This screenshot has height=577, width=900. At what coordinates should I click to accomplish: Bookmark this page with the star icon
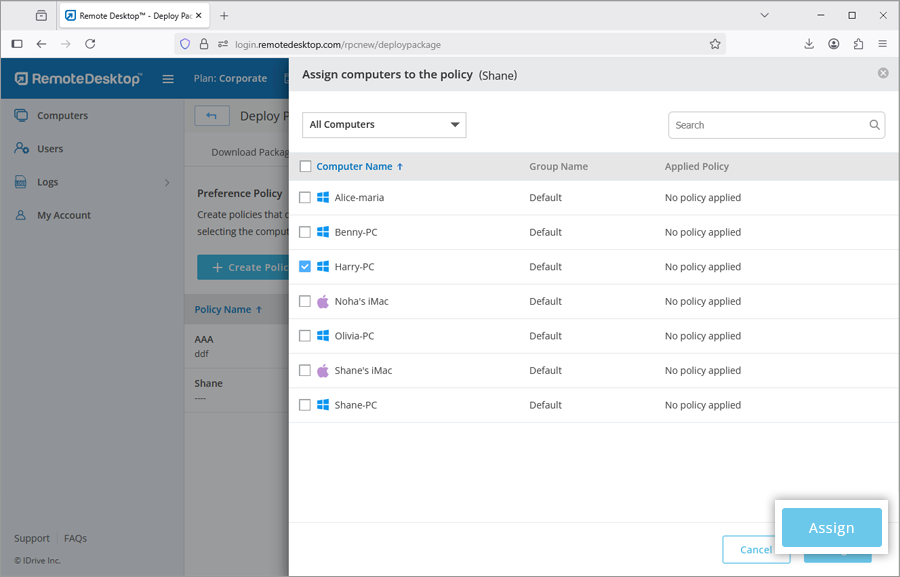point(715,44)
